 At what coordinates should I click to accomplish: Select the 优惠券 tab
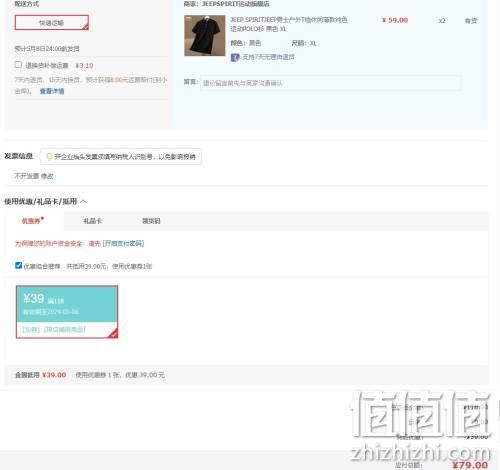(33, 221)
